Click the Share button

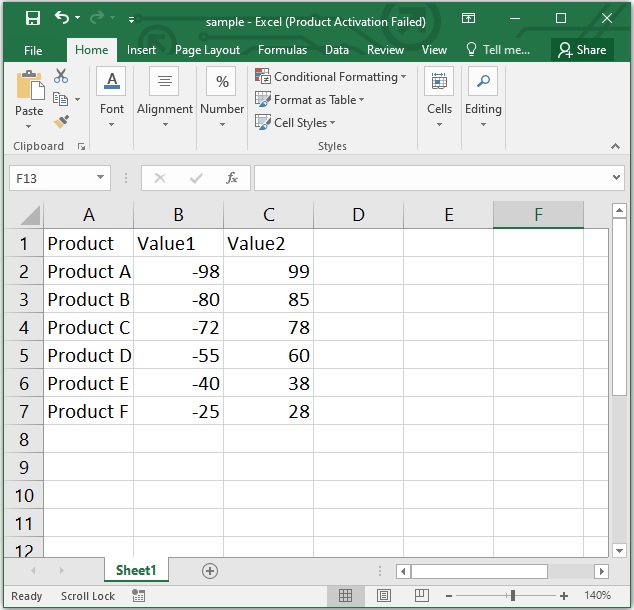582,50
